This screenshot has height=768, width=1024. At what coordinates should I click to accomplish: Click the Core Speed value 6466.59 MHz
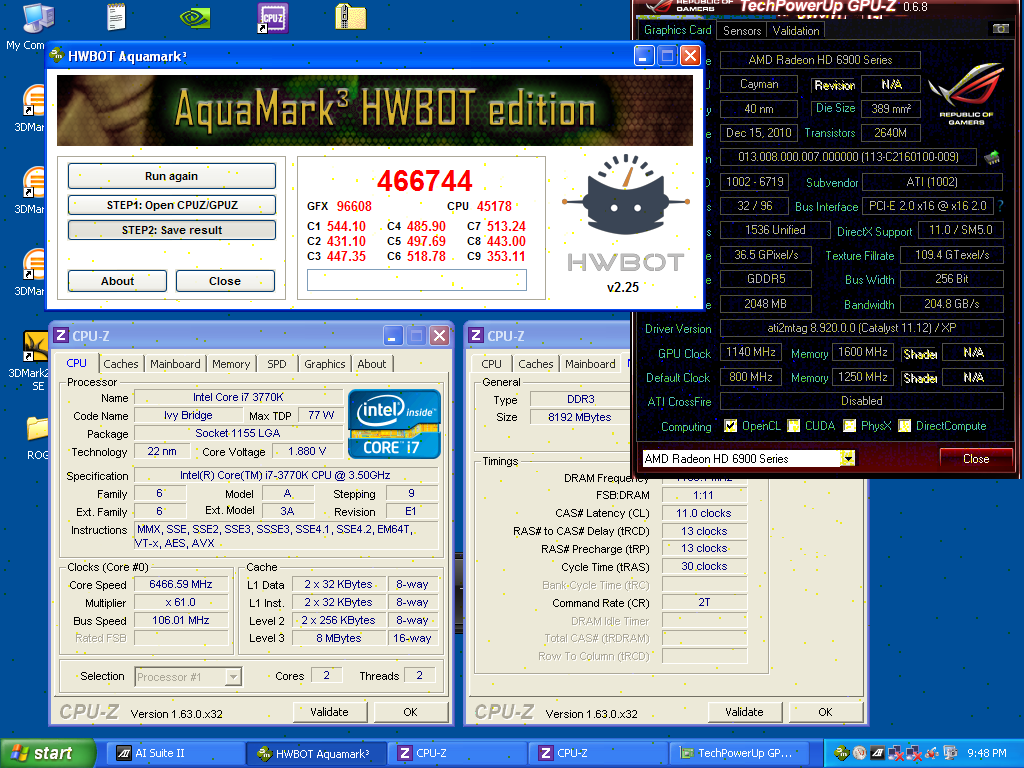(181, 584)
